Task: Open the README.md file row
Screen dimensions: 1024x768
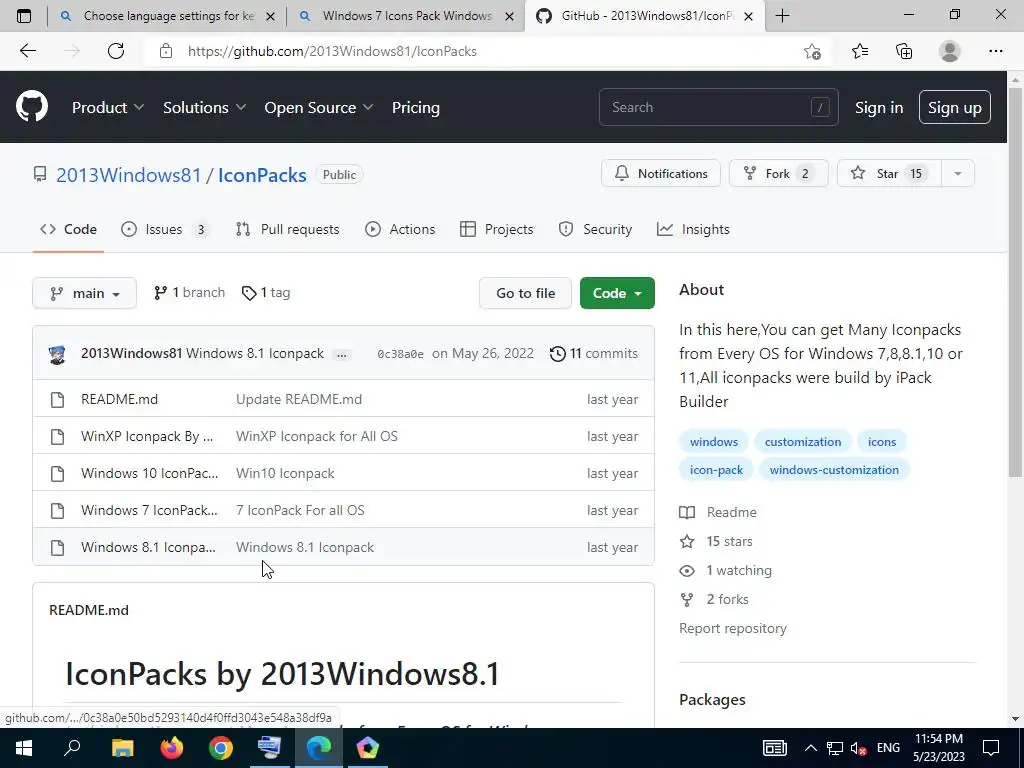Action: coord(344,399)
